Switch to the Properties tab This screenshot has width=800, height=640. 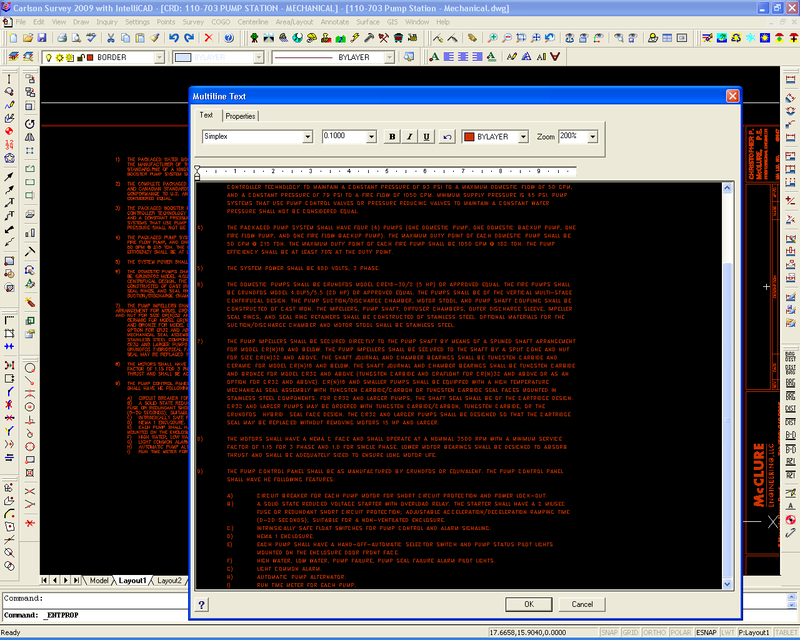(239, 115)
